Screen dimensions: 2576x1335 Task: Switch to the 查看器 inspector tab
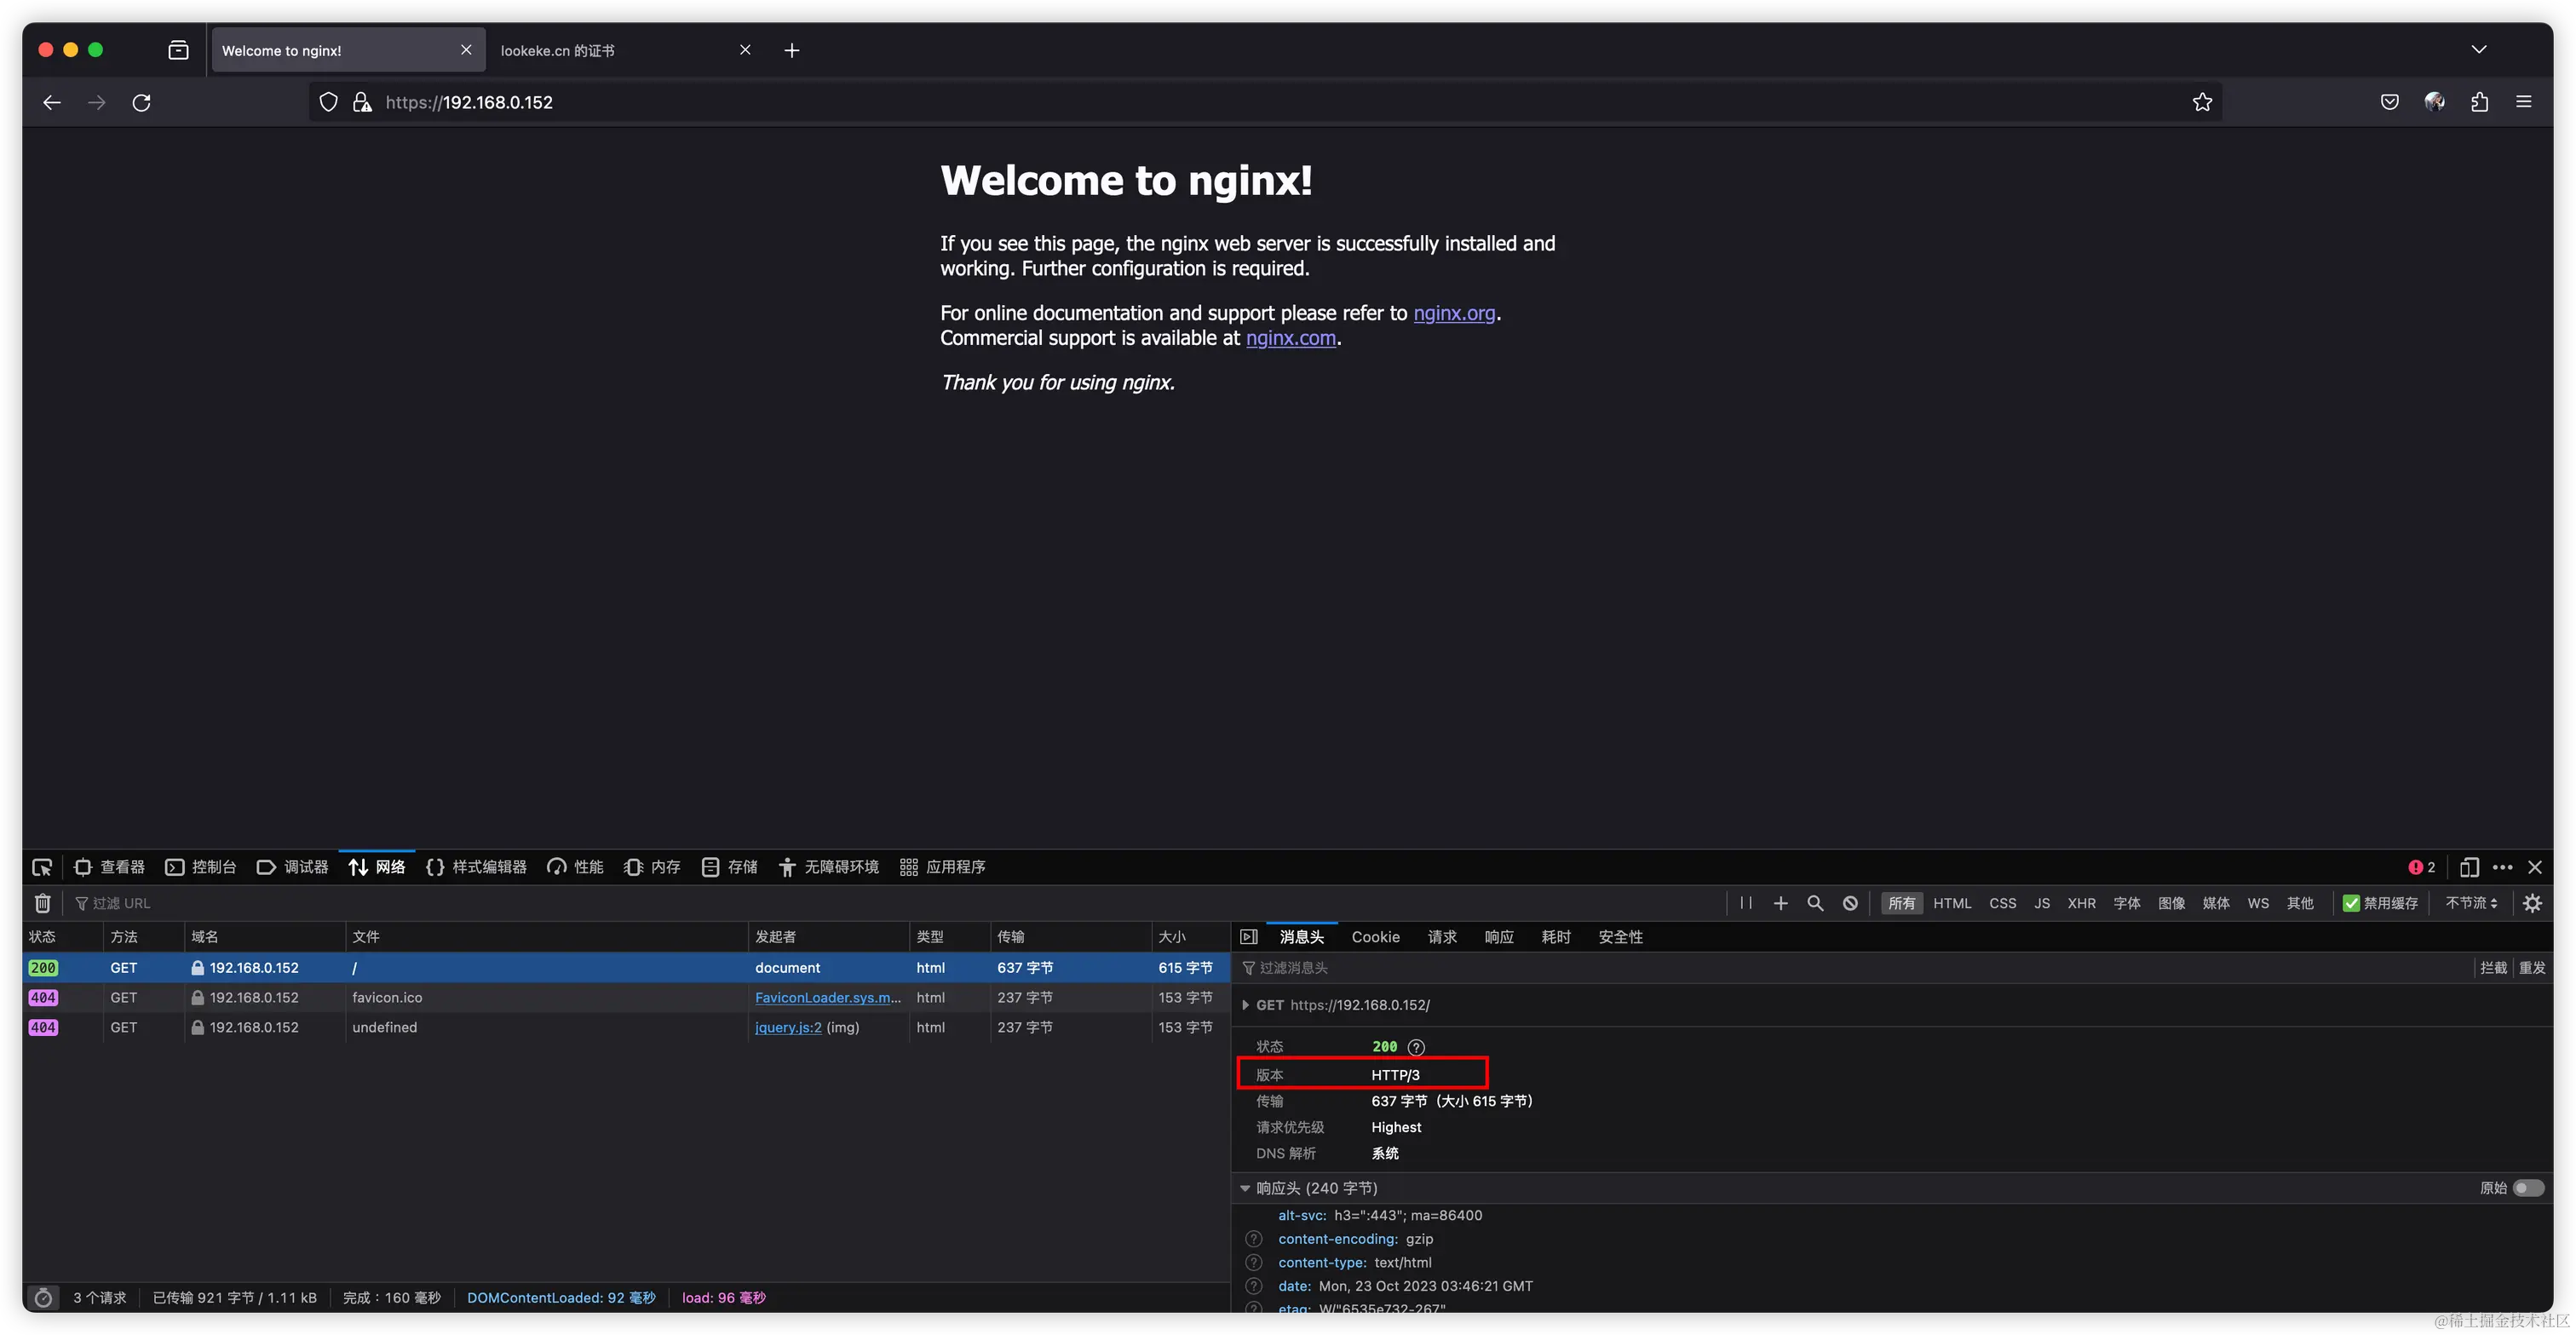110,867
